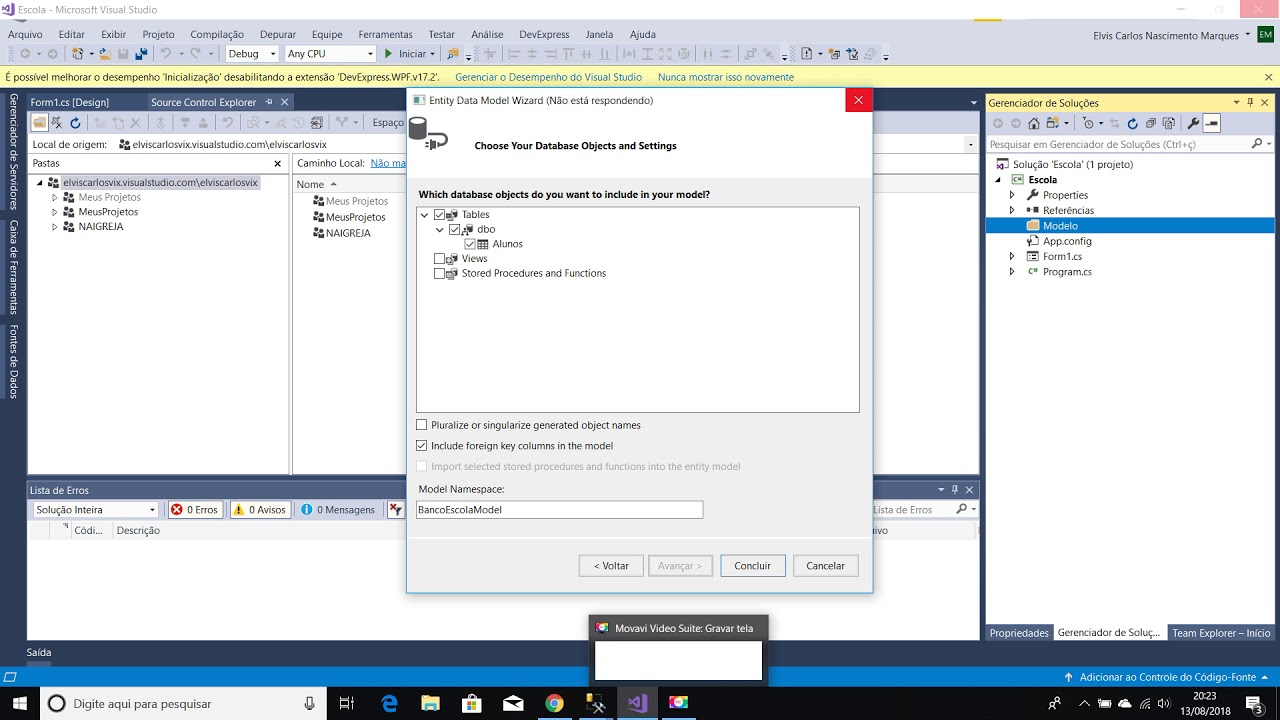Collapse the Tables tree node
Screen dimensions: 1280x720
pos(425,215)
